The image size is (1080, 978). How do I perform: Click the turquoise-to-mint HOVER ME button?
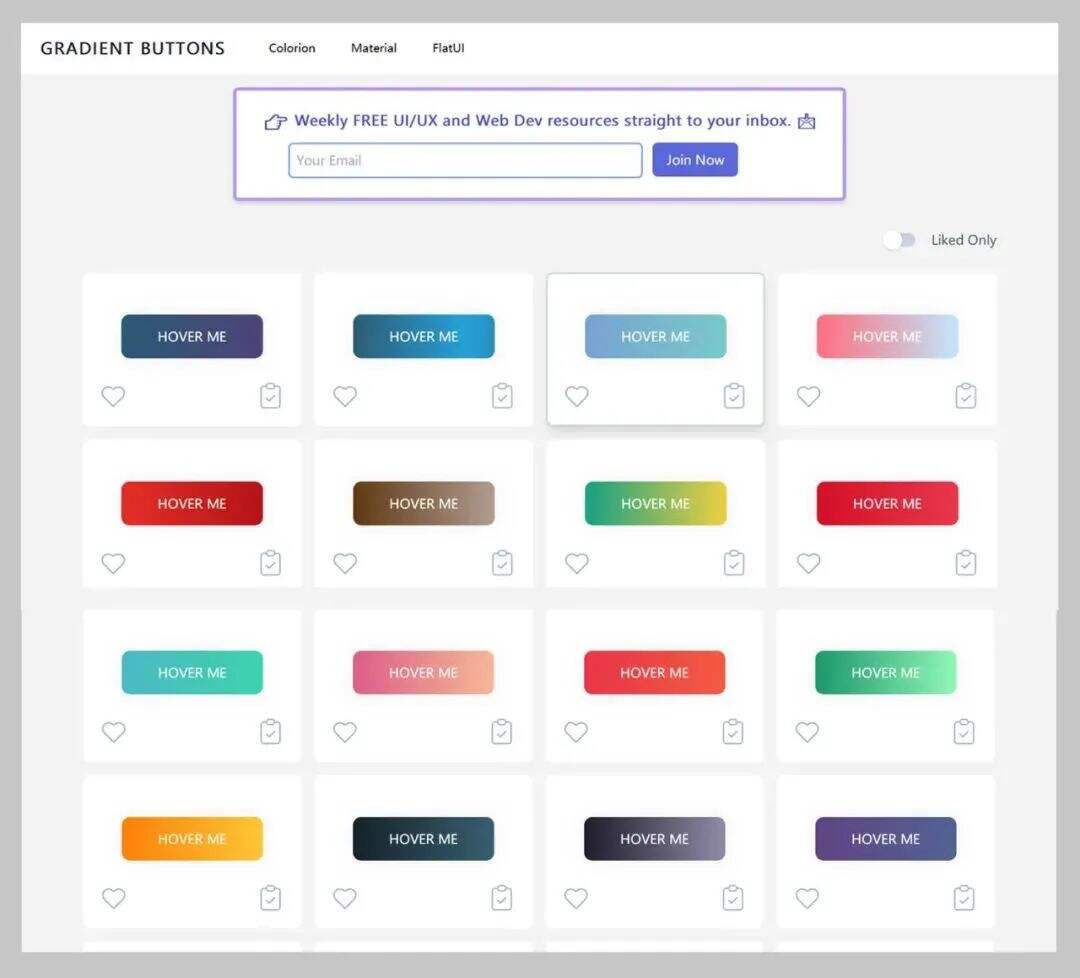[192, 672]
